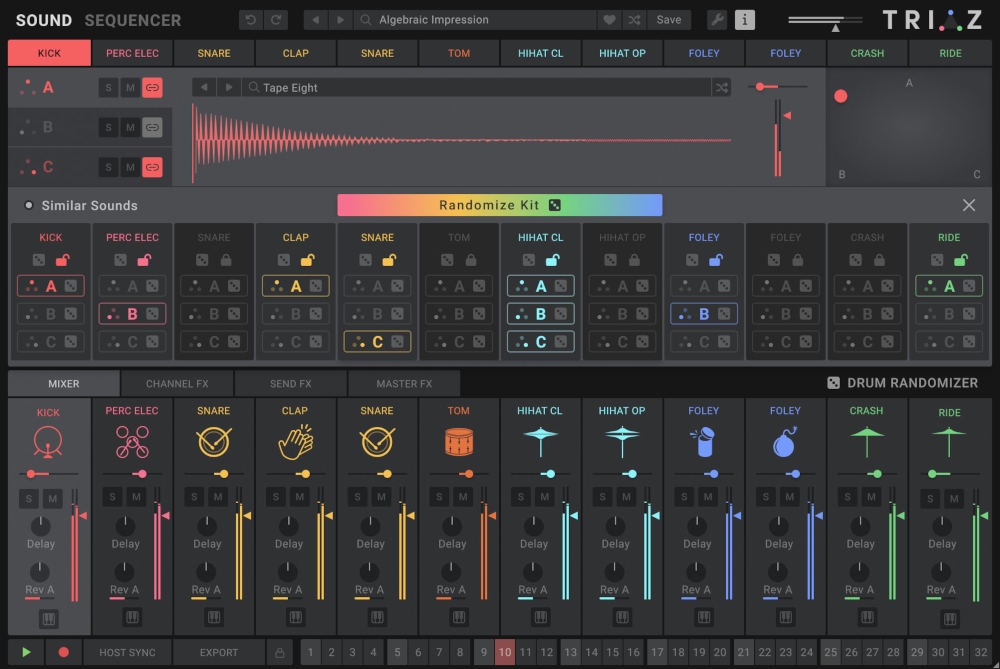
Task: Mute layer B of the kick sound
Action: click(x=129, y=127)
